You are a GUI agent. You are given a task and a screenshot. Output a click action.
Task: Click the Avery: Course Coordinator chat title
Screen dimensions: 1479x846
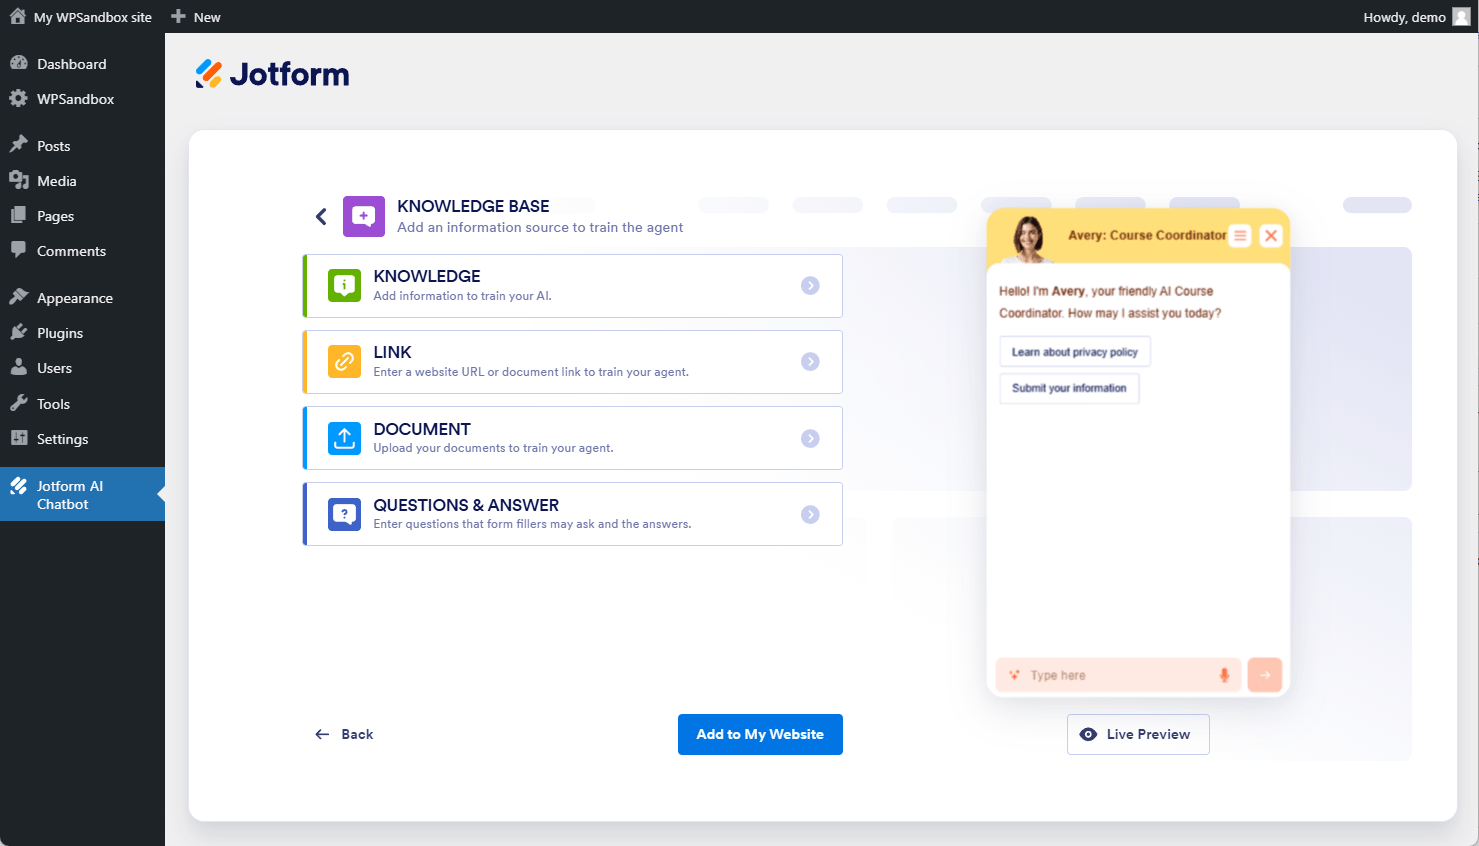point(1147,235)
